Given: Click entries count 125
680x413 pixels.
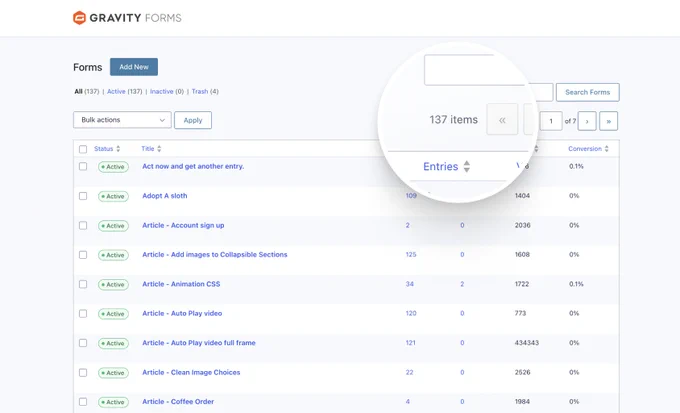Looking at the screenshot, I should point(411,255).
